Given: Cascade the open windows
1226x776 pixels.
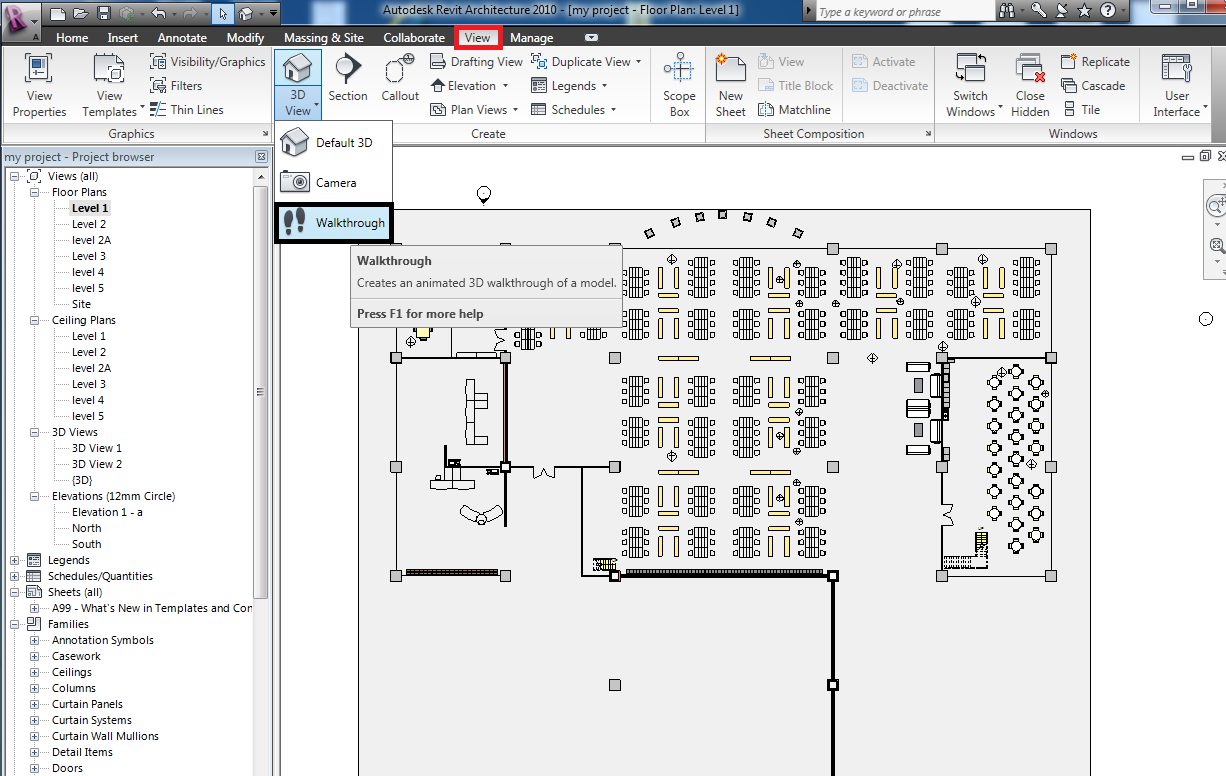Looking at the screenshot, I should 1092,86.
